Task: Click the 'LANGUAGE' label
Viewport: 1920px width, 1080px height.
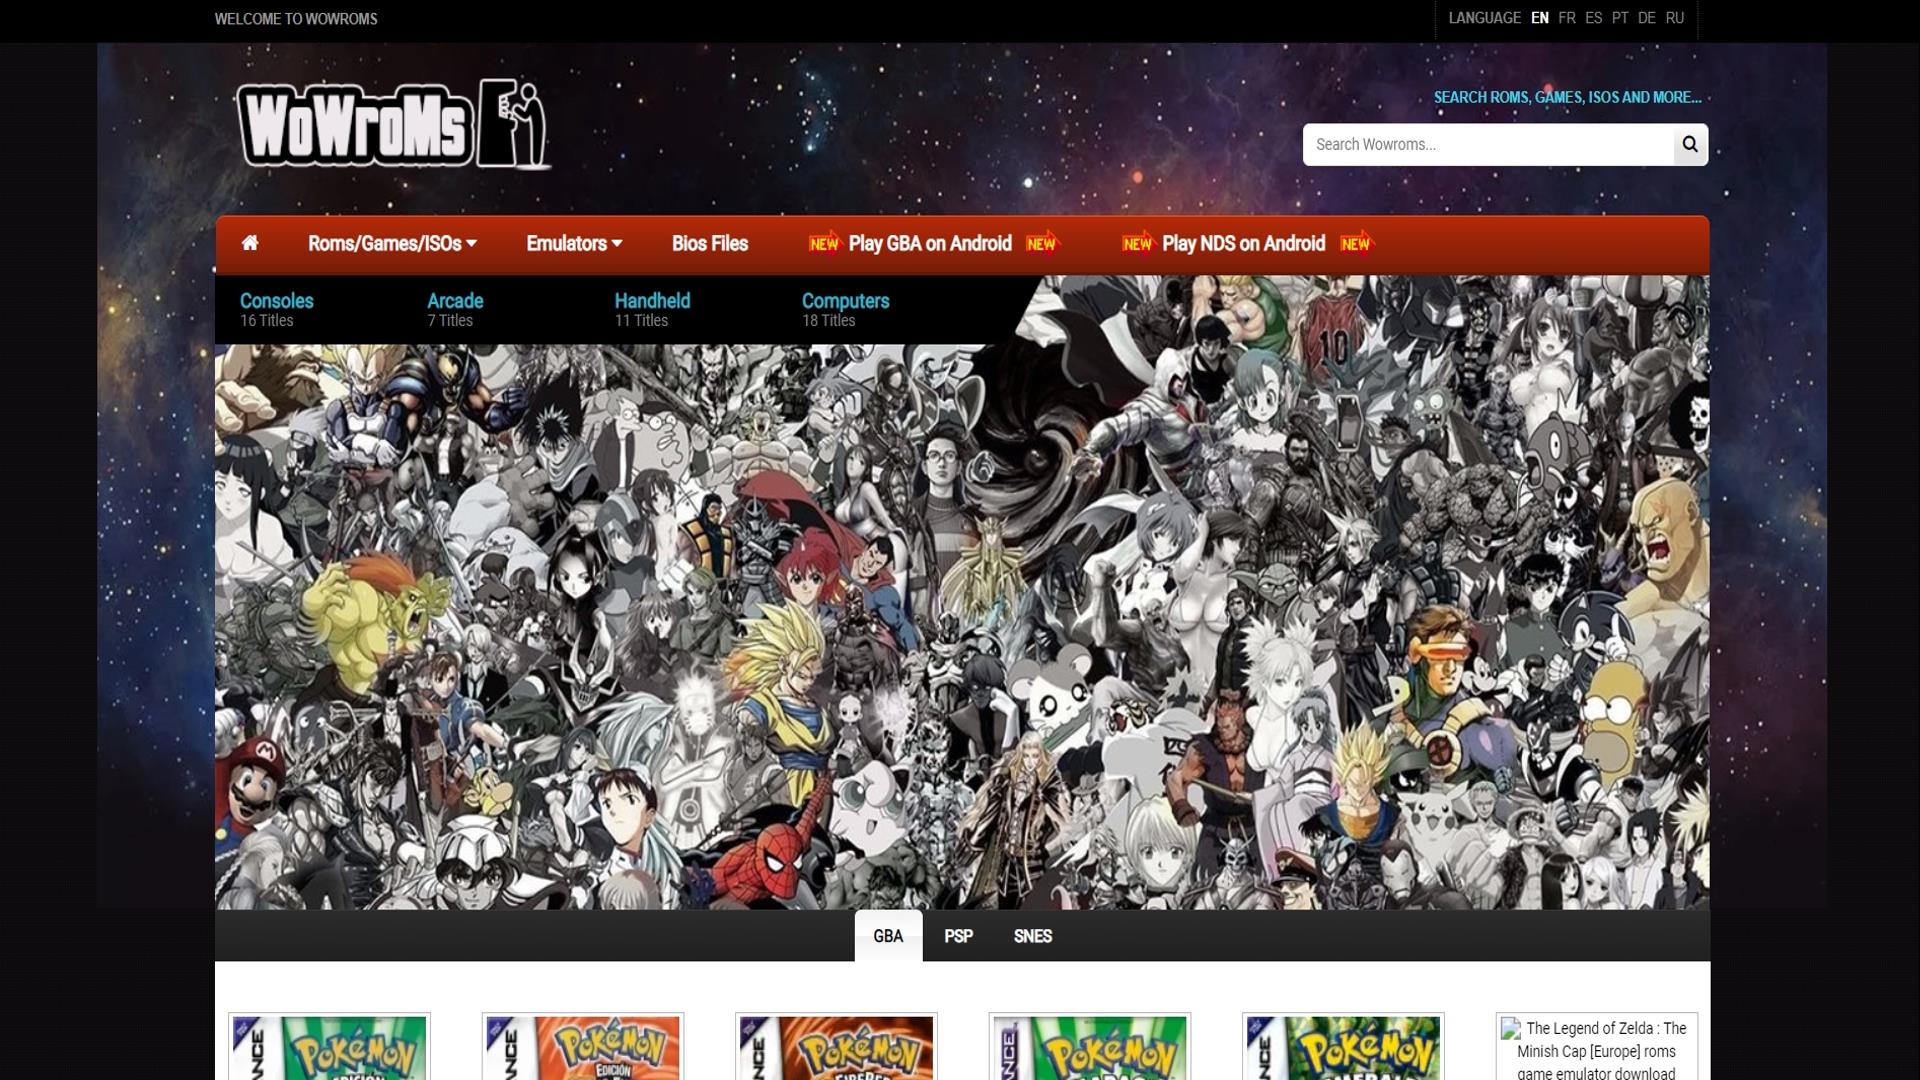Action: coord(1484,18)
